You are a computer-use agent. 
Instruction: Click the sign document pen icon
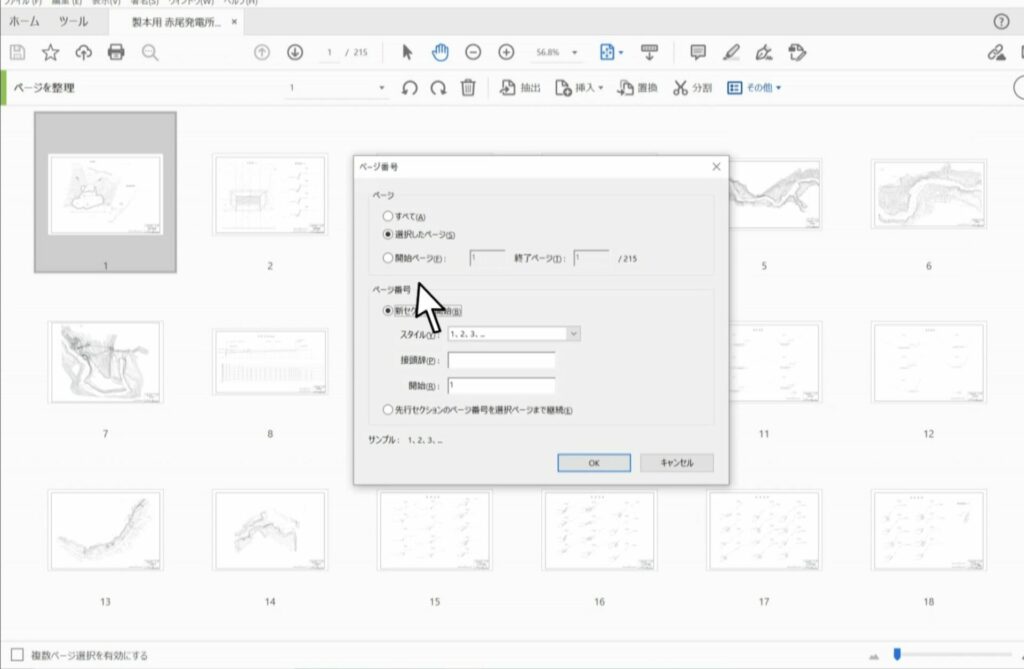click(764, 52)
